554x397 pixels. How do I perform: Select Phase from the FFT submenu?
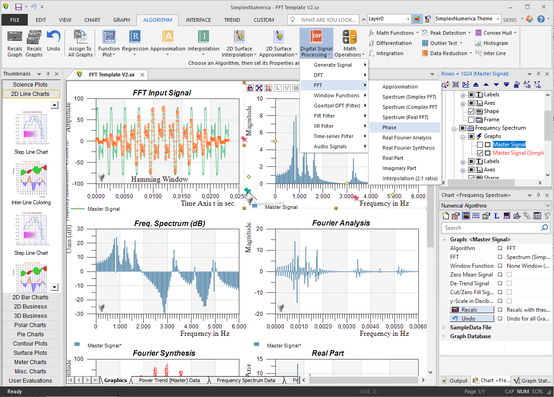tap(405, 128)
